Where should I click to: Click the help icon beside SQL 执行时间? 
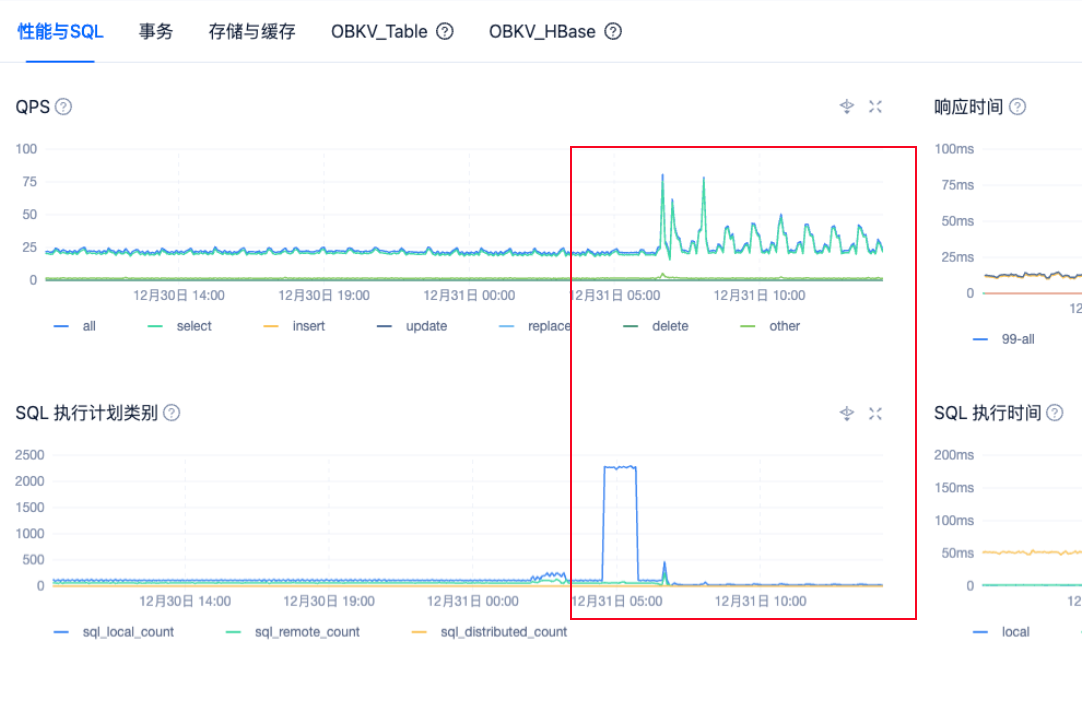tap(1054, 413)
